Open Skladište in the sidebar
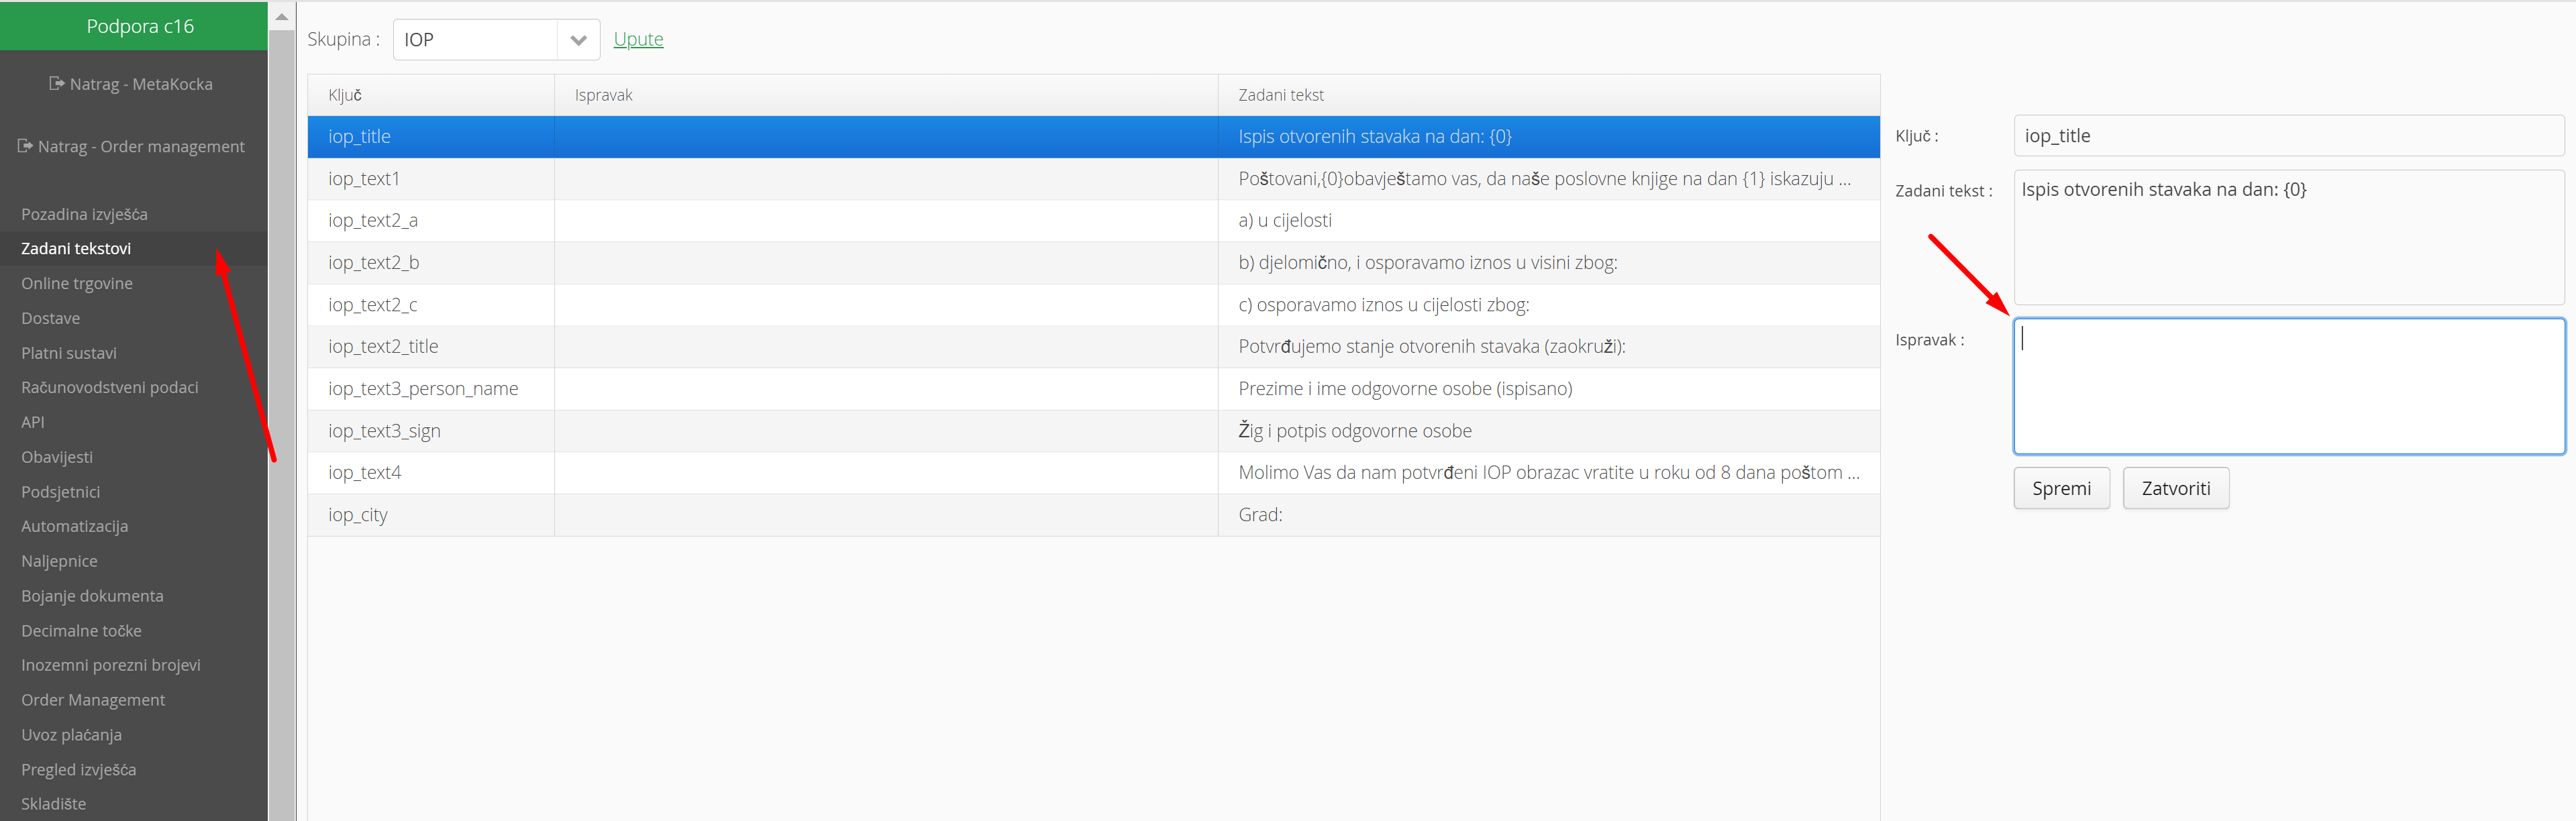Screen dimensions: 2576x821 (x=53, y=804)
